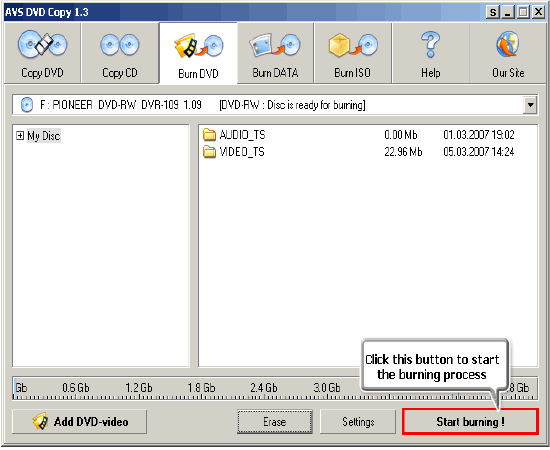This screenshot has width=550, height=450.
Task: Open the Settings button
Action: 358,422
